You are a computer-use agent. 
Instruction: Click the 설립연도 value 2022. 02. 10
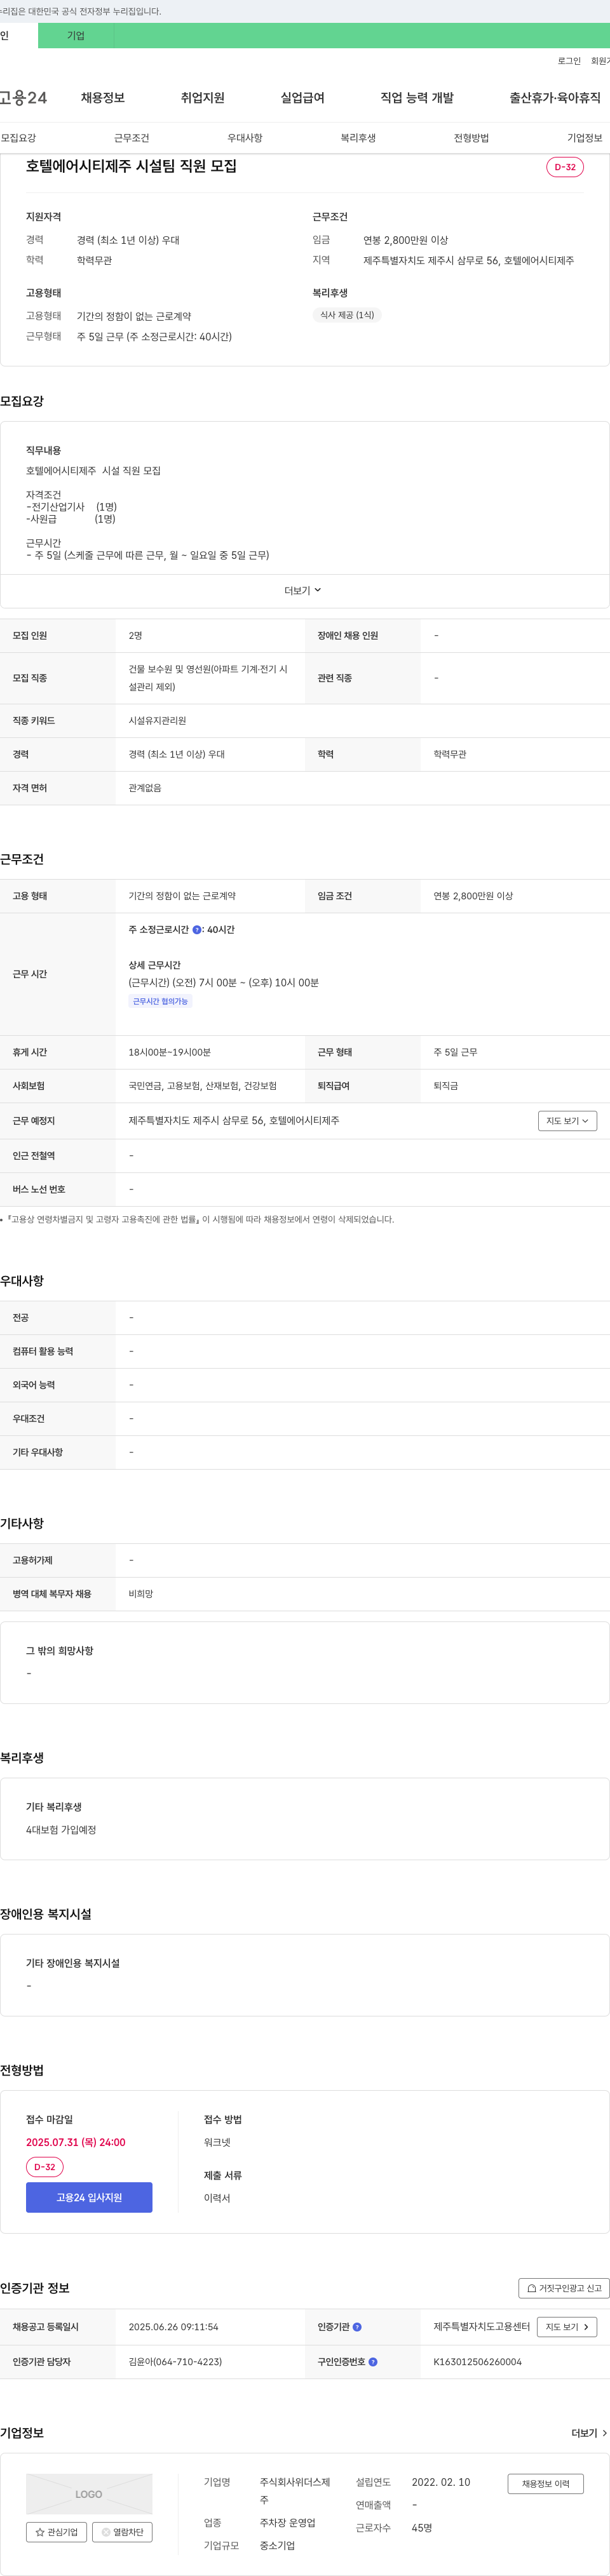point(441,2482)
